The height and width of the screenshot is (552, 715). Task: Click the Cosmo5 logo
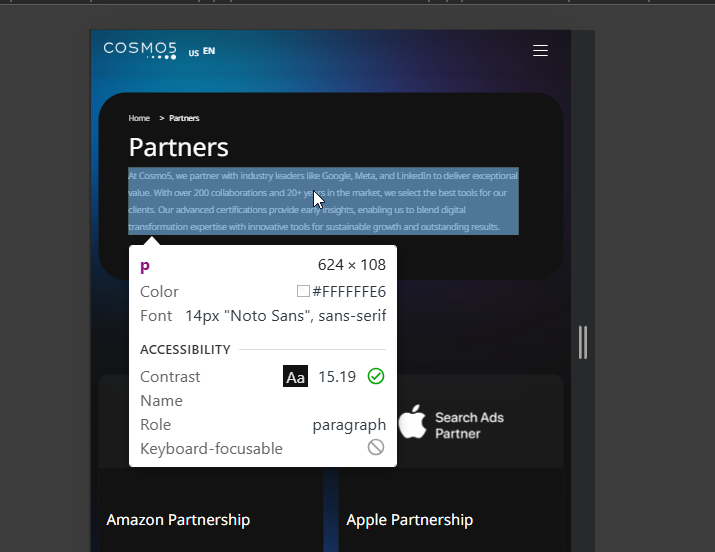pyautogui.click(x=140, y=51)
